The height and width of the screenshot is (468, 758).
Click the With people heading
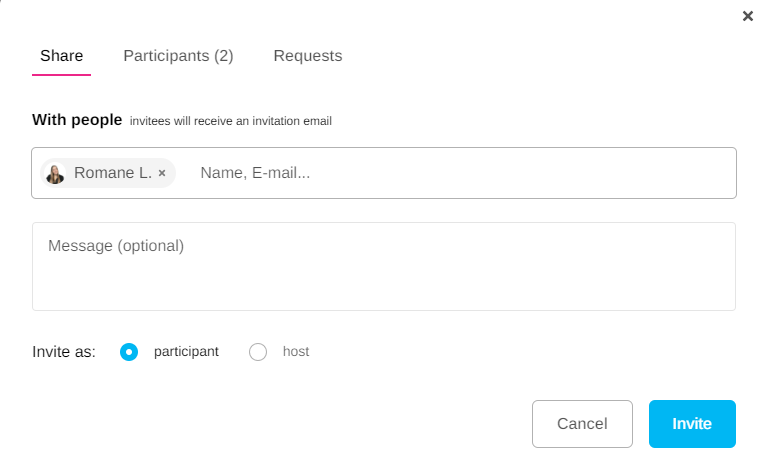pos(77,120)
